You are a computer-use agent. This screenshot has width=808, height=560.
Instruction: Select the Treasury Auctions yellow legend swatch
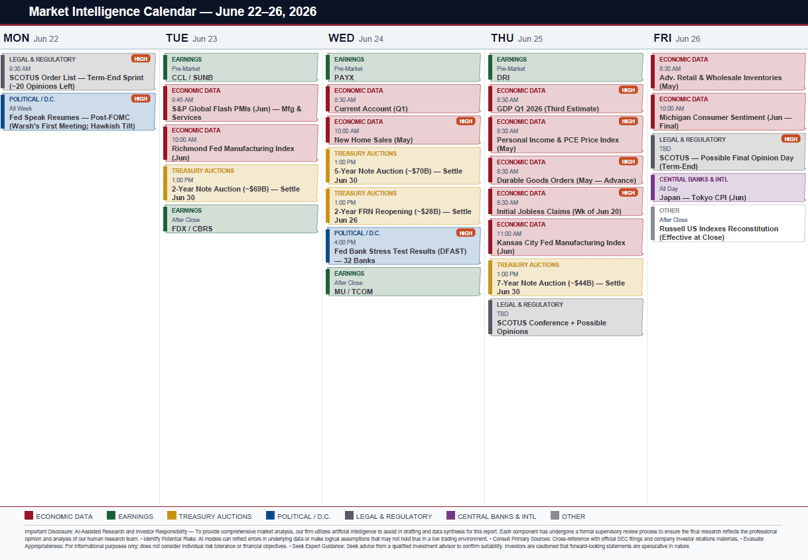coord(172,516)
